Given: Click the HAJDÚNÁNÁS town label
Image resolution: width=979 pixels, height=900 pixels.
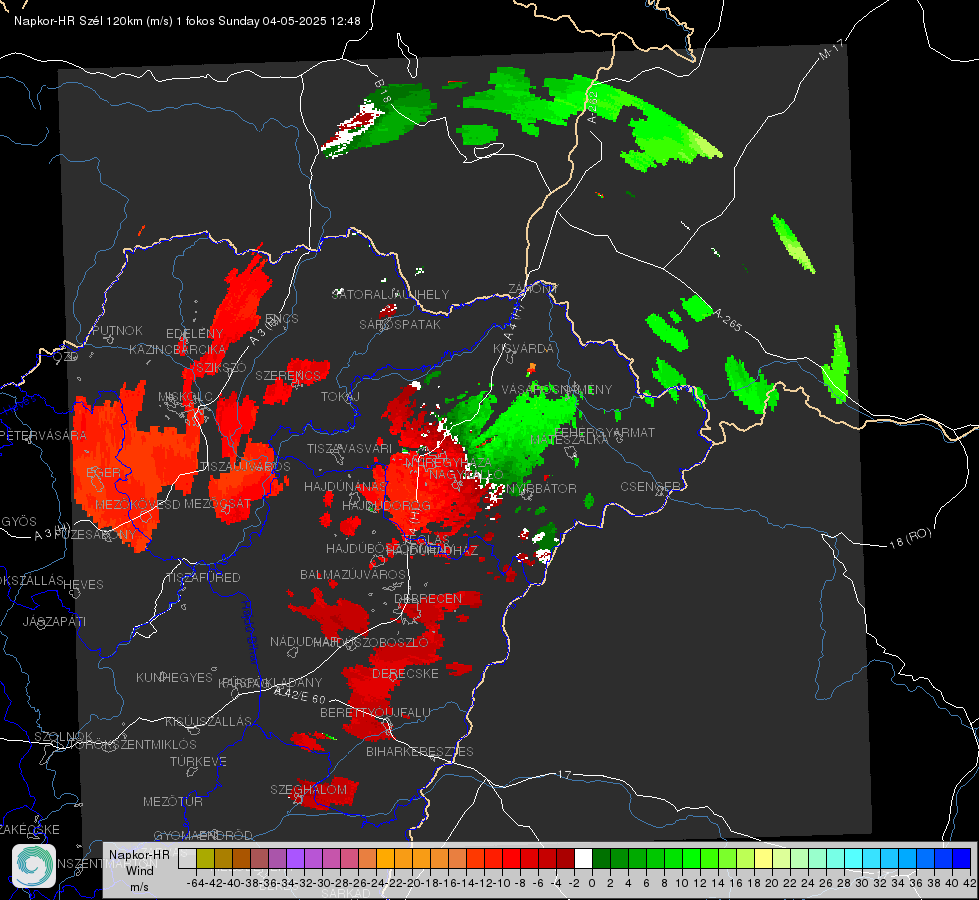Looking at the screenshot, I should pos(345,486).
